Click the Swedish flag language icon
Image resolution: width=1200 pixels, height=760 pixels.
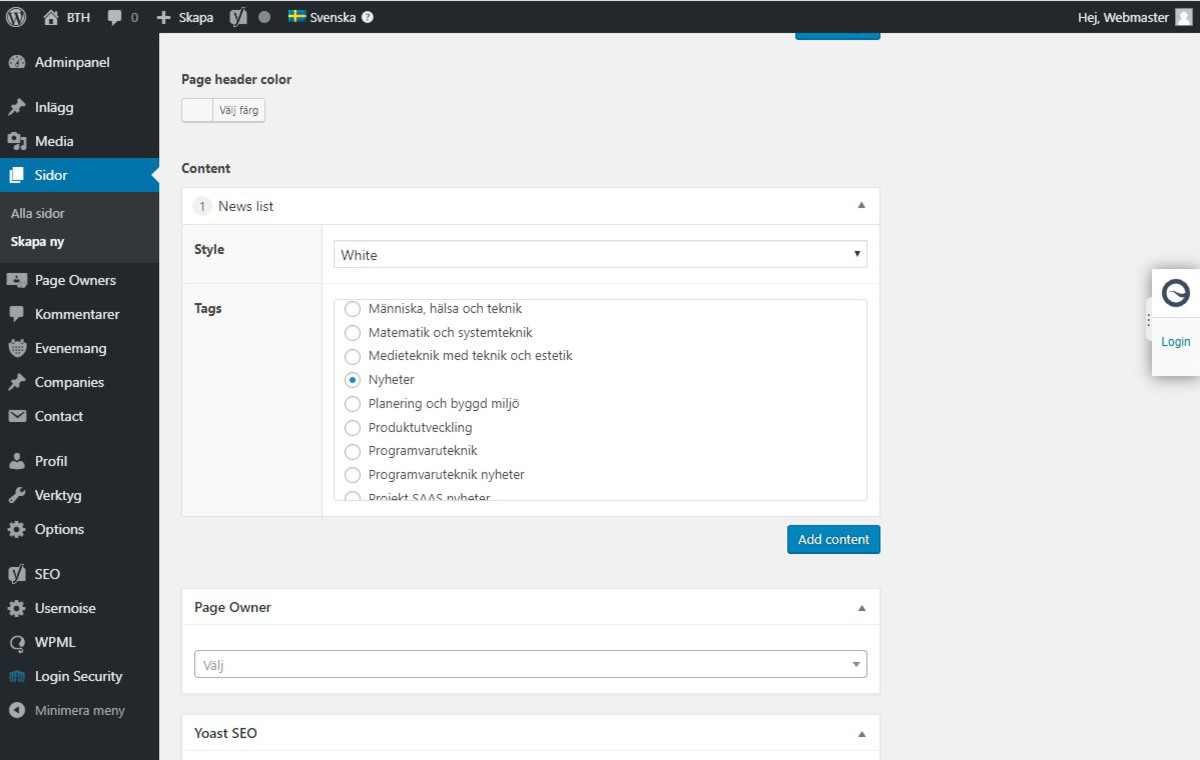(x=297, y=16)
